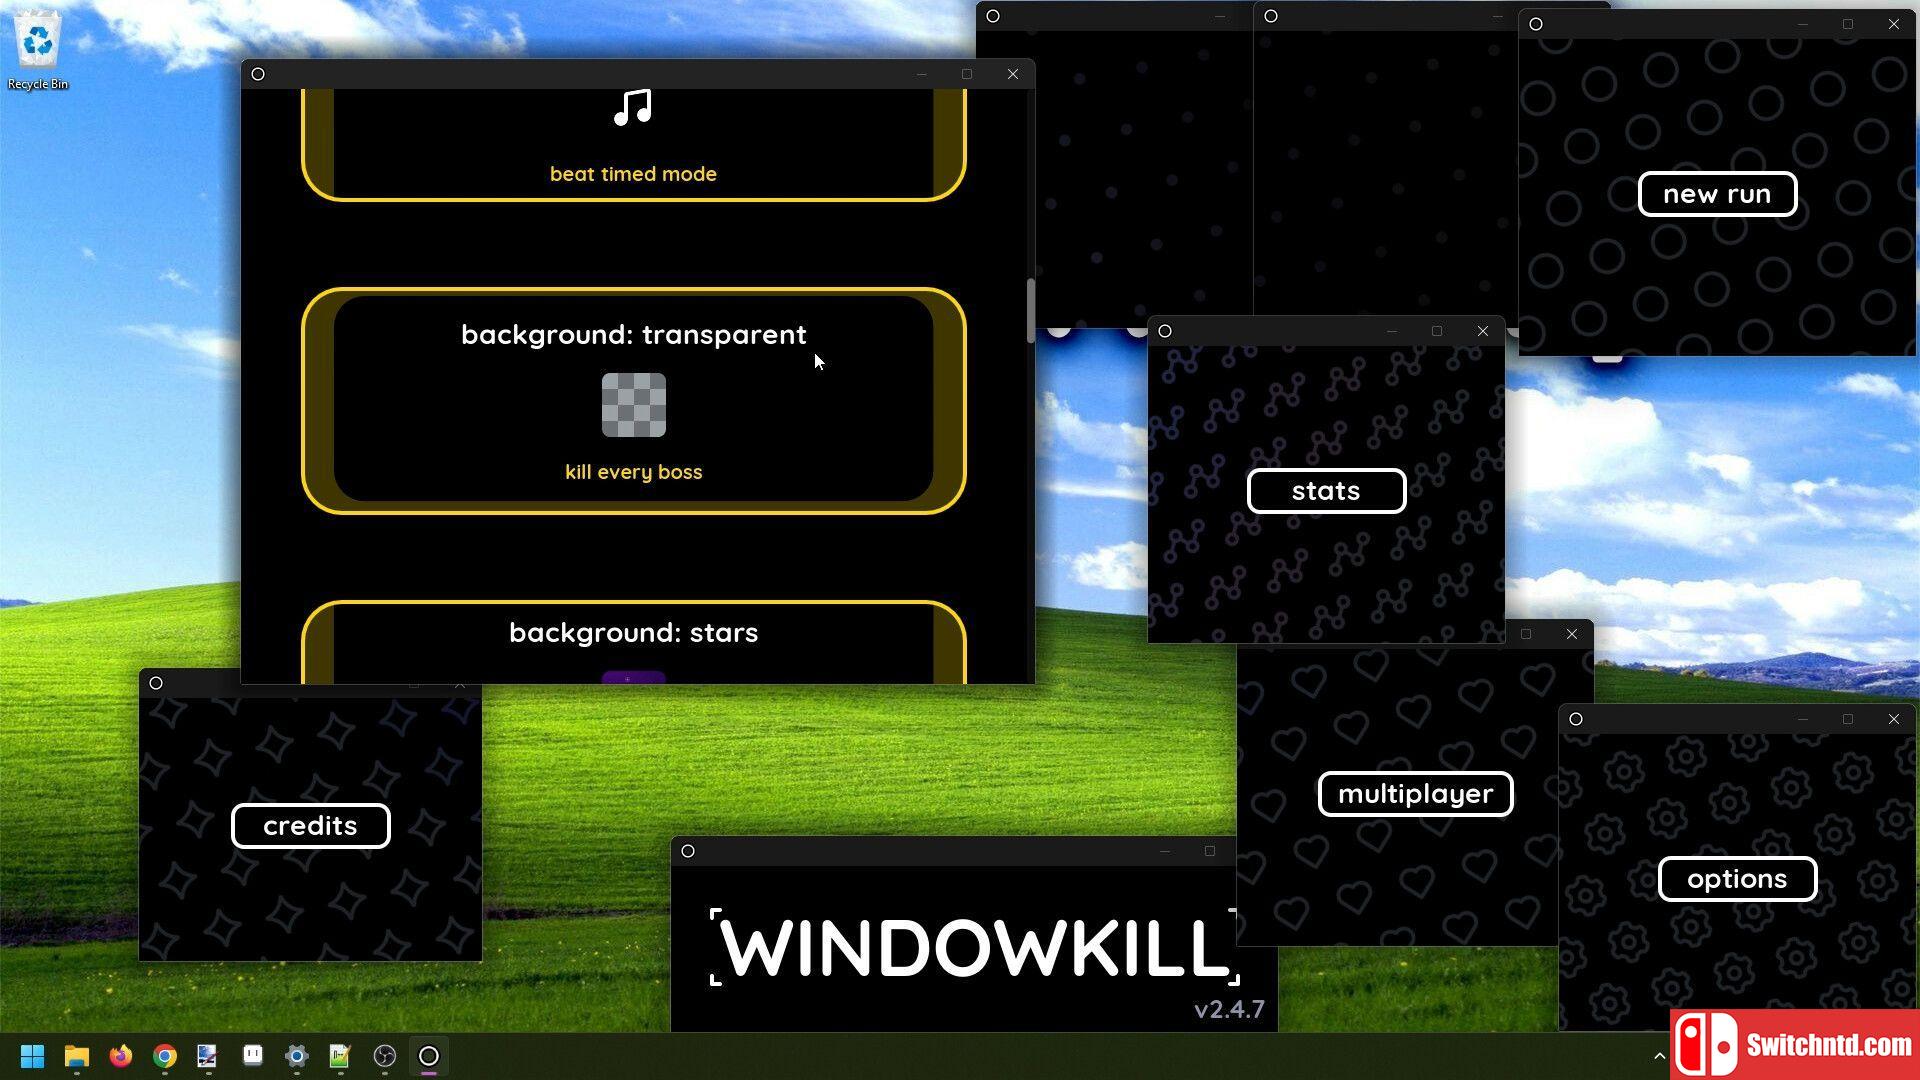The height and width of the screenshot is (1080, 1920).
Task: Select the transparent background checkerboard icon
Action: coord(633,405)
